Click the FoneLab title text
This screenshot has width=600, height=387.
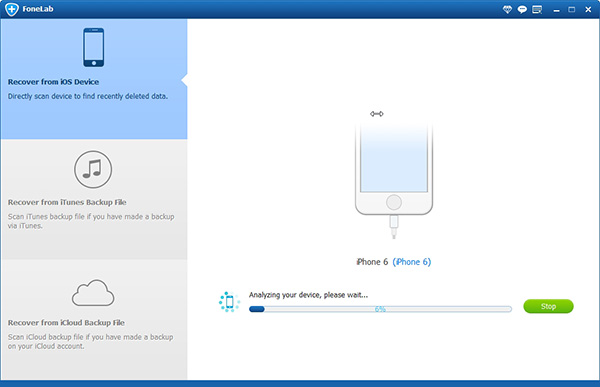38,9
